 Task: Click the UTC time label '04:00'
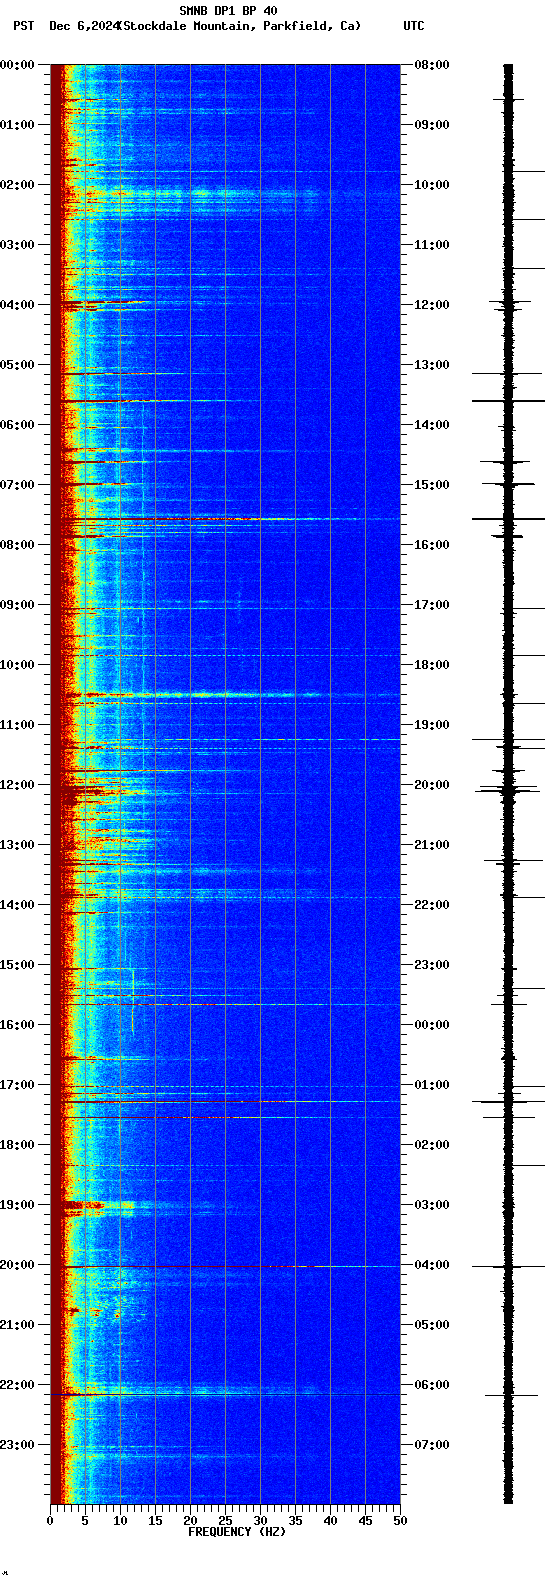[x=432, y=1265]
